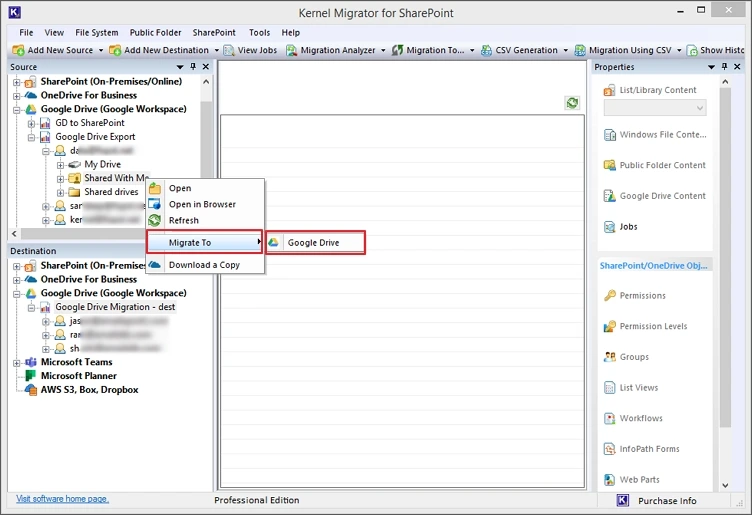The image size is (752, 515).
Task: Click the Add New Source icon
Action: pyautogui.click(x=18, y=50)
